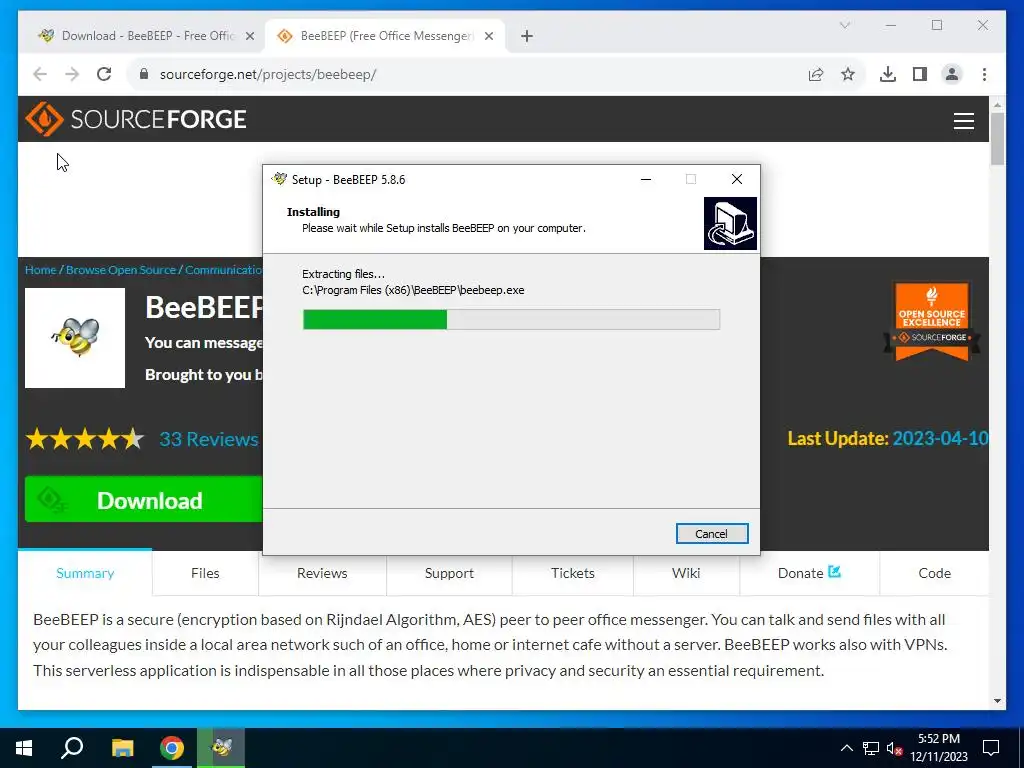Screen dimensions: 1024x768
Task: Open the Code tab
Action: (935, 573)
